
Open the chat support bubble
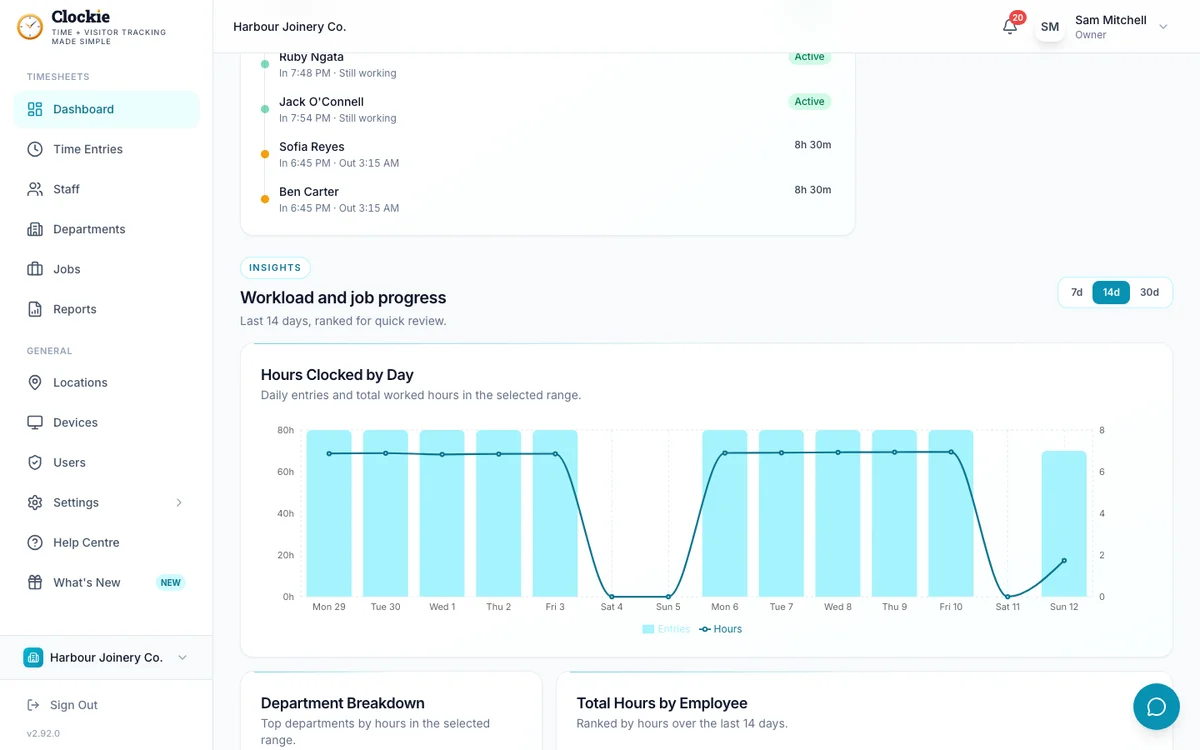coord(1156,707)
